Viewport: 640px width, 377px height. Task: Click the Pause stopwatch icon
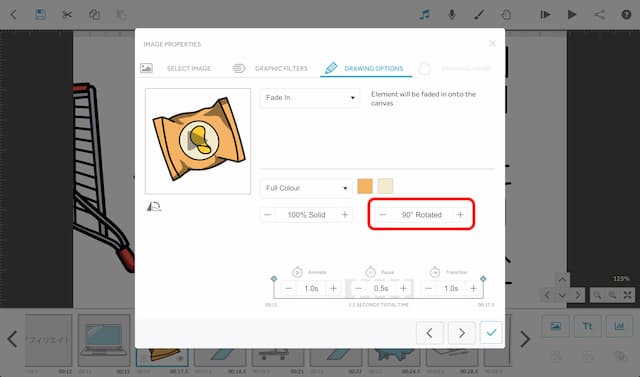pyautogui.click(x=371, y=272)
